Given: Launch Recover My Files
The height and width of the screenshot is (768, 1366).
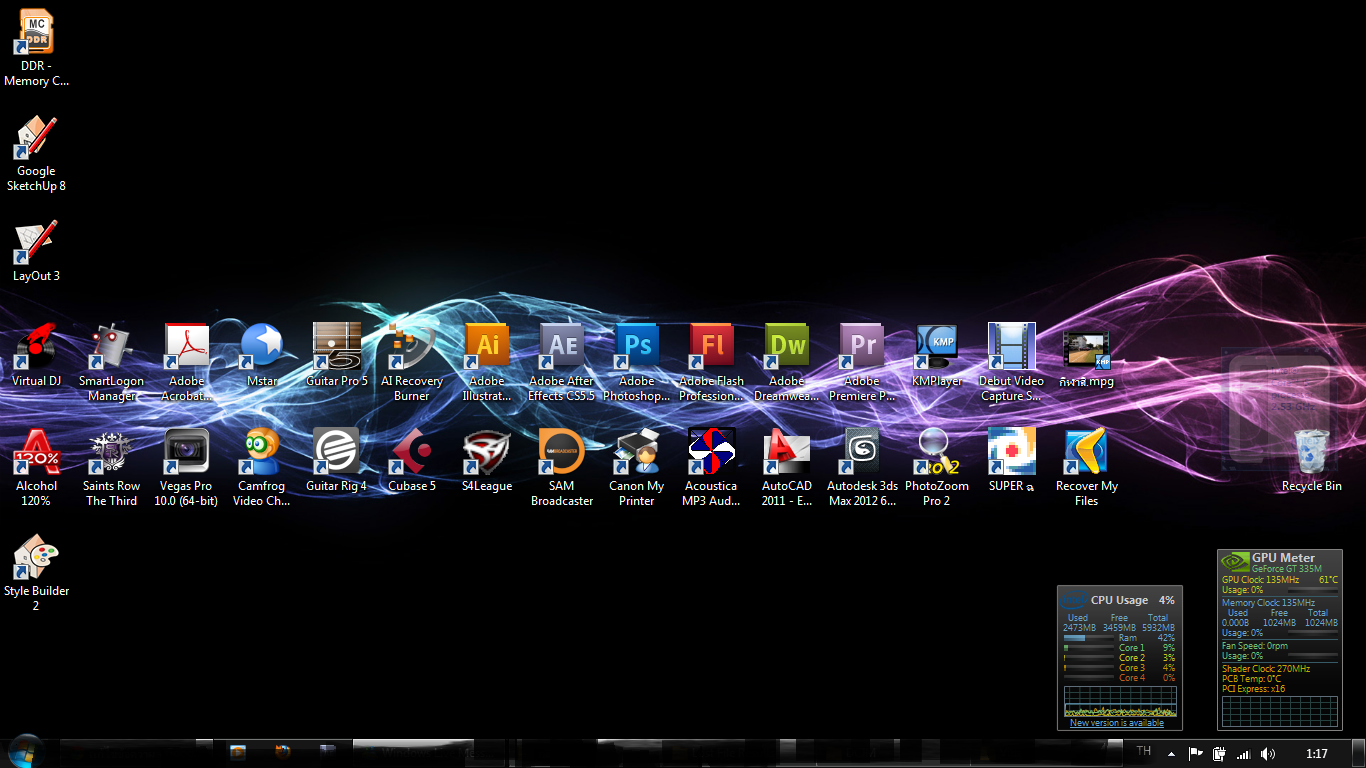Looking at the screenshot, I should [x=1087, y=467].
